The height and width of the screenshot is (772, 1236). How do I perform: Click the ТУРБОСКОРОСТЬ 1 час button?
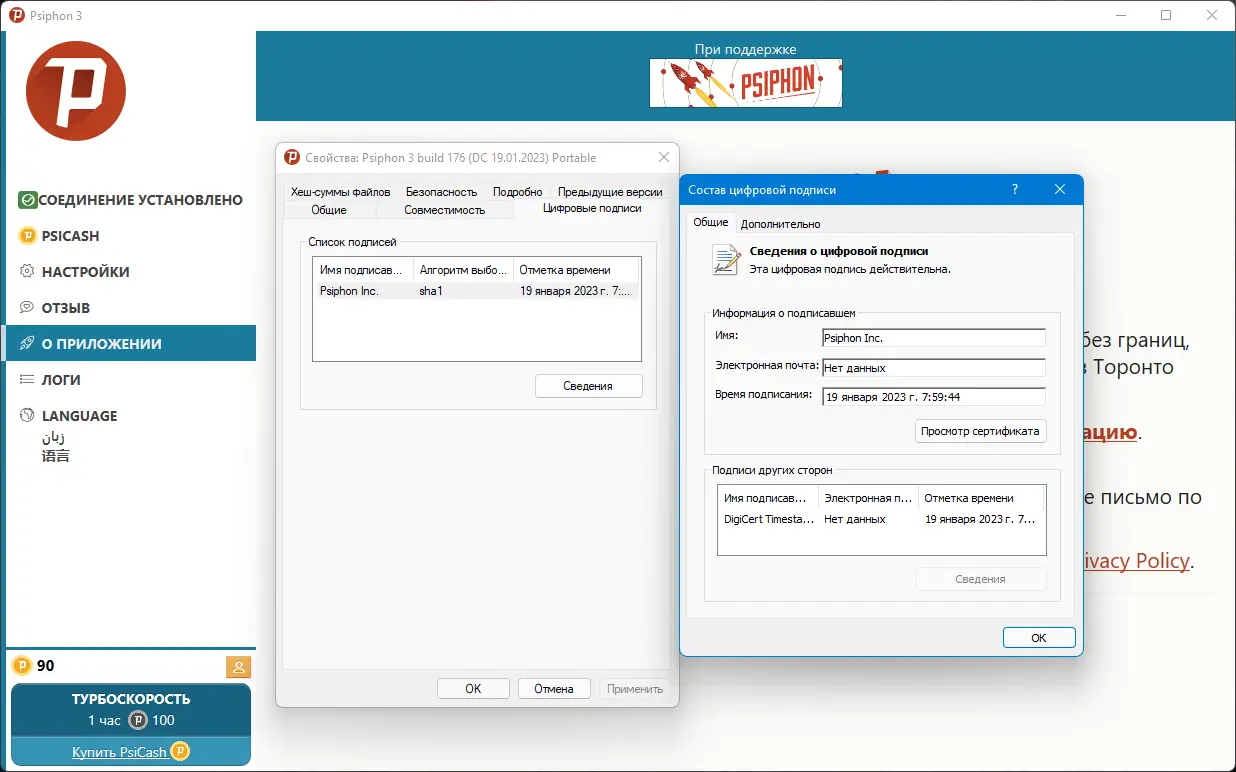pyautogui.click(x=131, y=710)
